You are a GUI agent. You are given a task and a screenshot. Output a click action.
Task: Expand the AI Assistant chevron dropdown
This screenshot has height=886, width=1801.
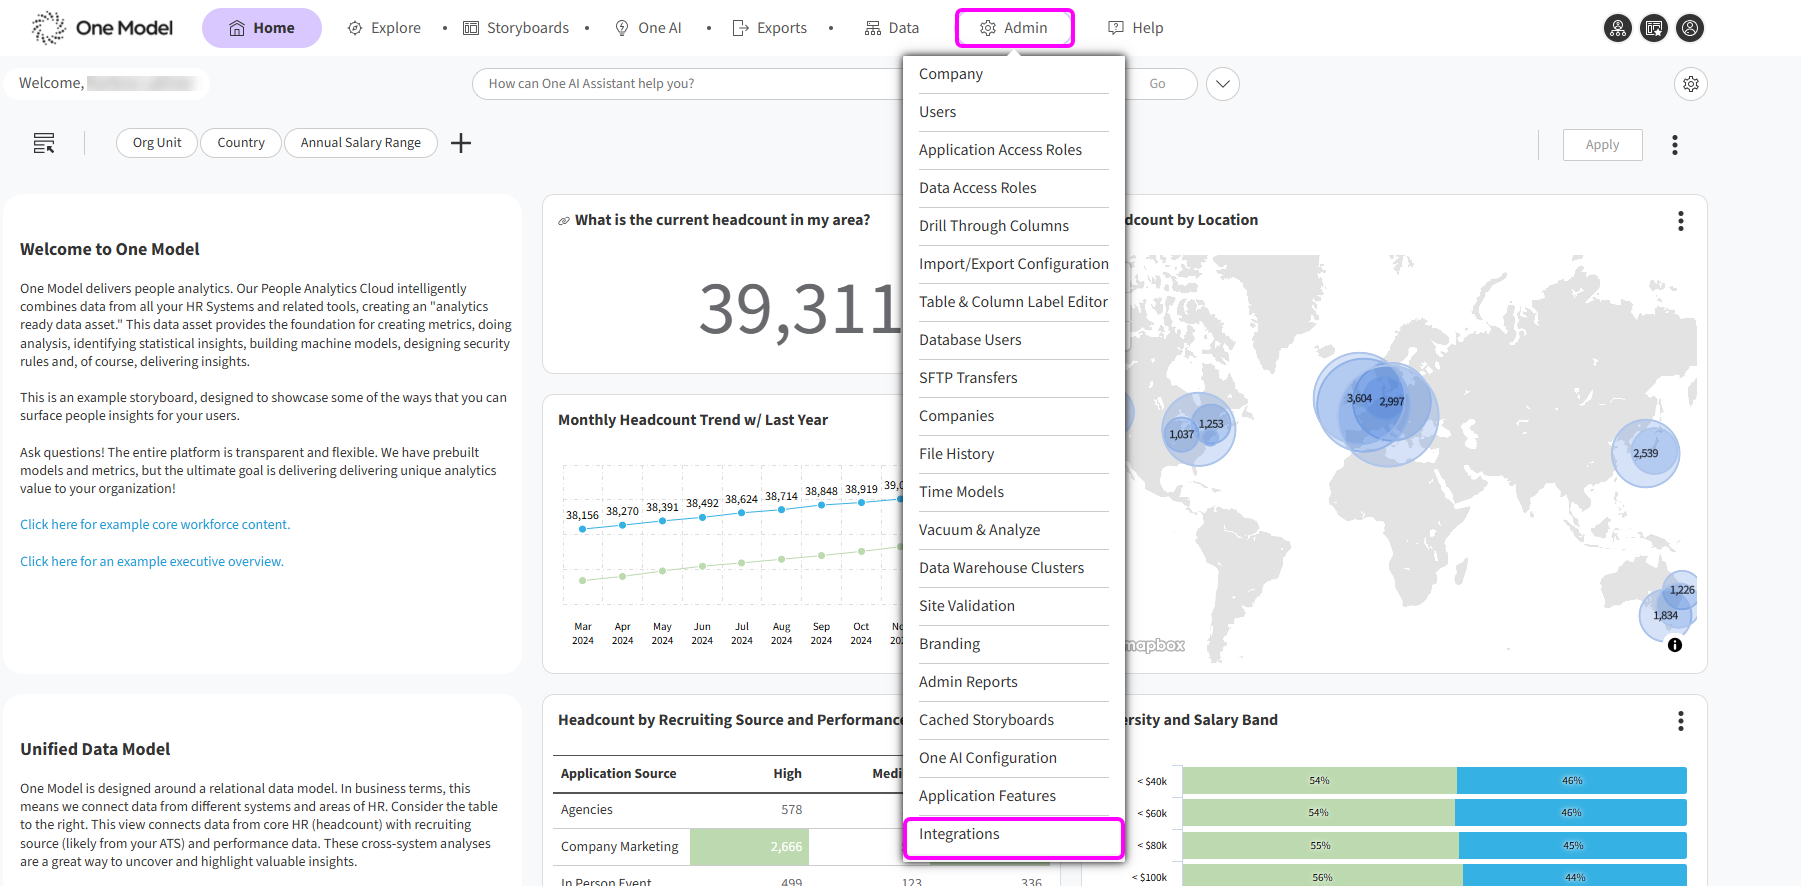(x=1222, y=84)
